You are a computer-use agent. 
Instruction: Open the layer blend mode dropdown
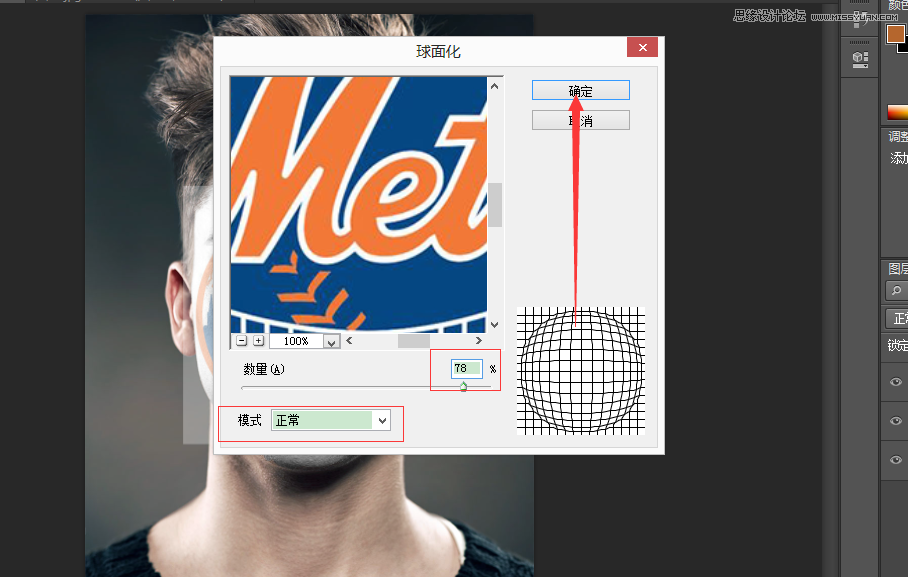pyautogui.click(x=897, y=319)
